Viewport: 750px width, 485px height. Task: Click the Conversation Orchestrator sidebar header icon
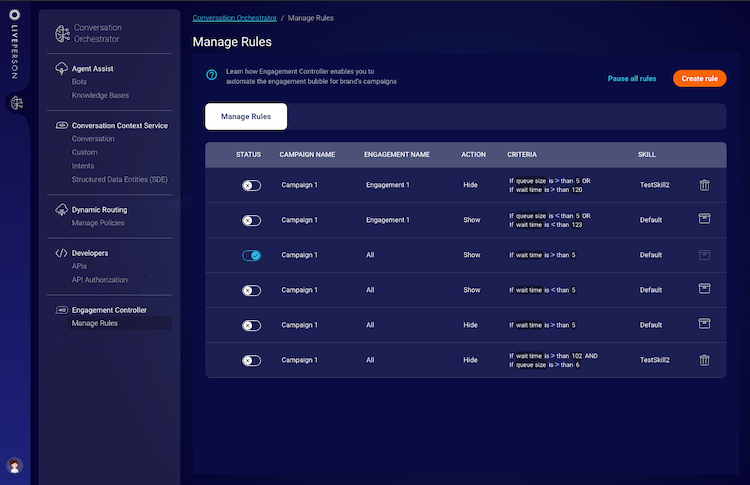point(62,33)
